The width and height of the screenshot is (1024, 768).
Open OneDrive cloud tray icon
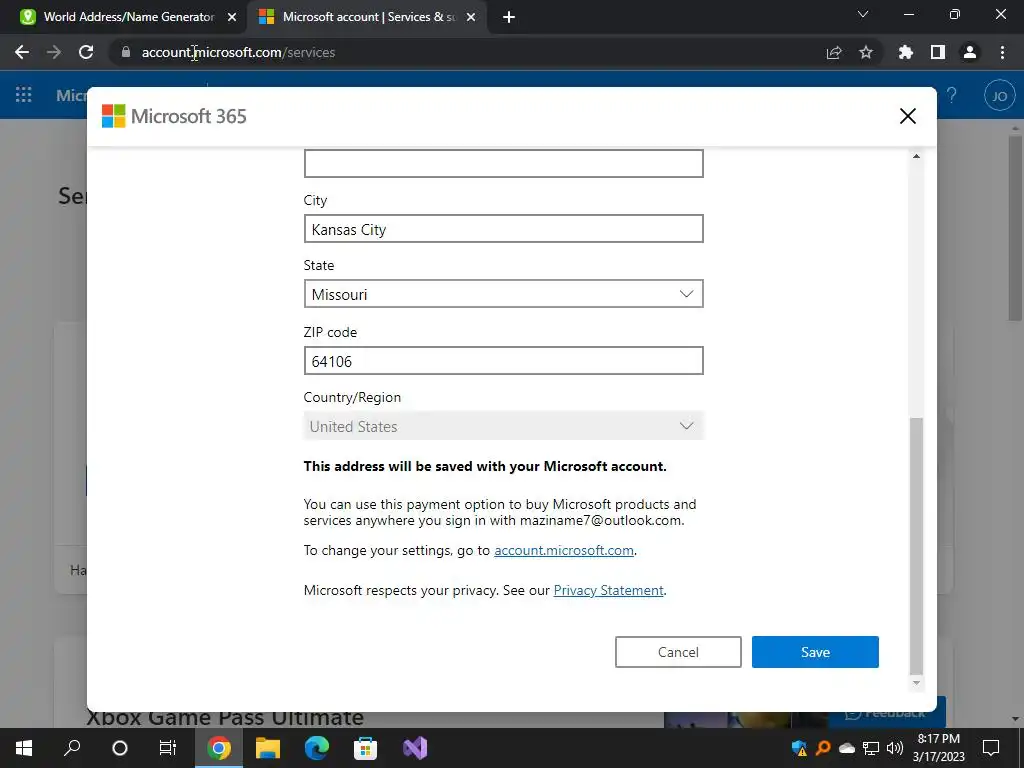[x=847, y=748]
